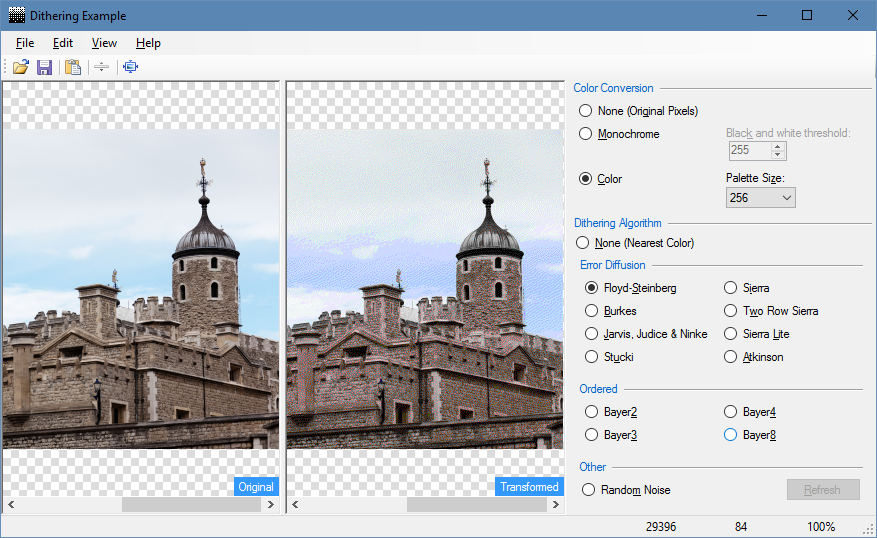Decrease the black and white threshold

[x=777, y=154]
